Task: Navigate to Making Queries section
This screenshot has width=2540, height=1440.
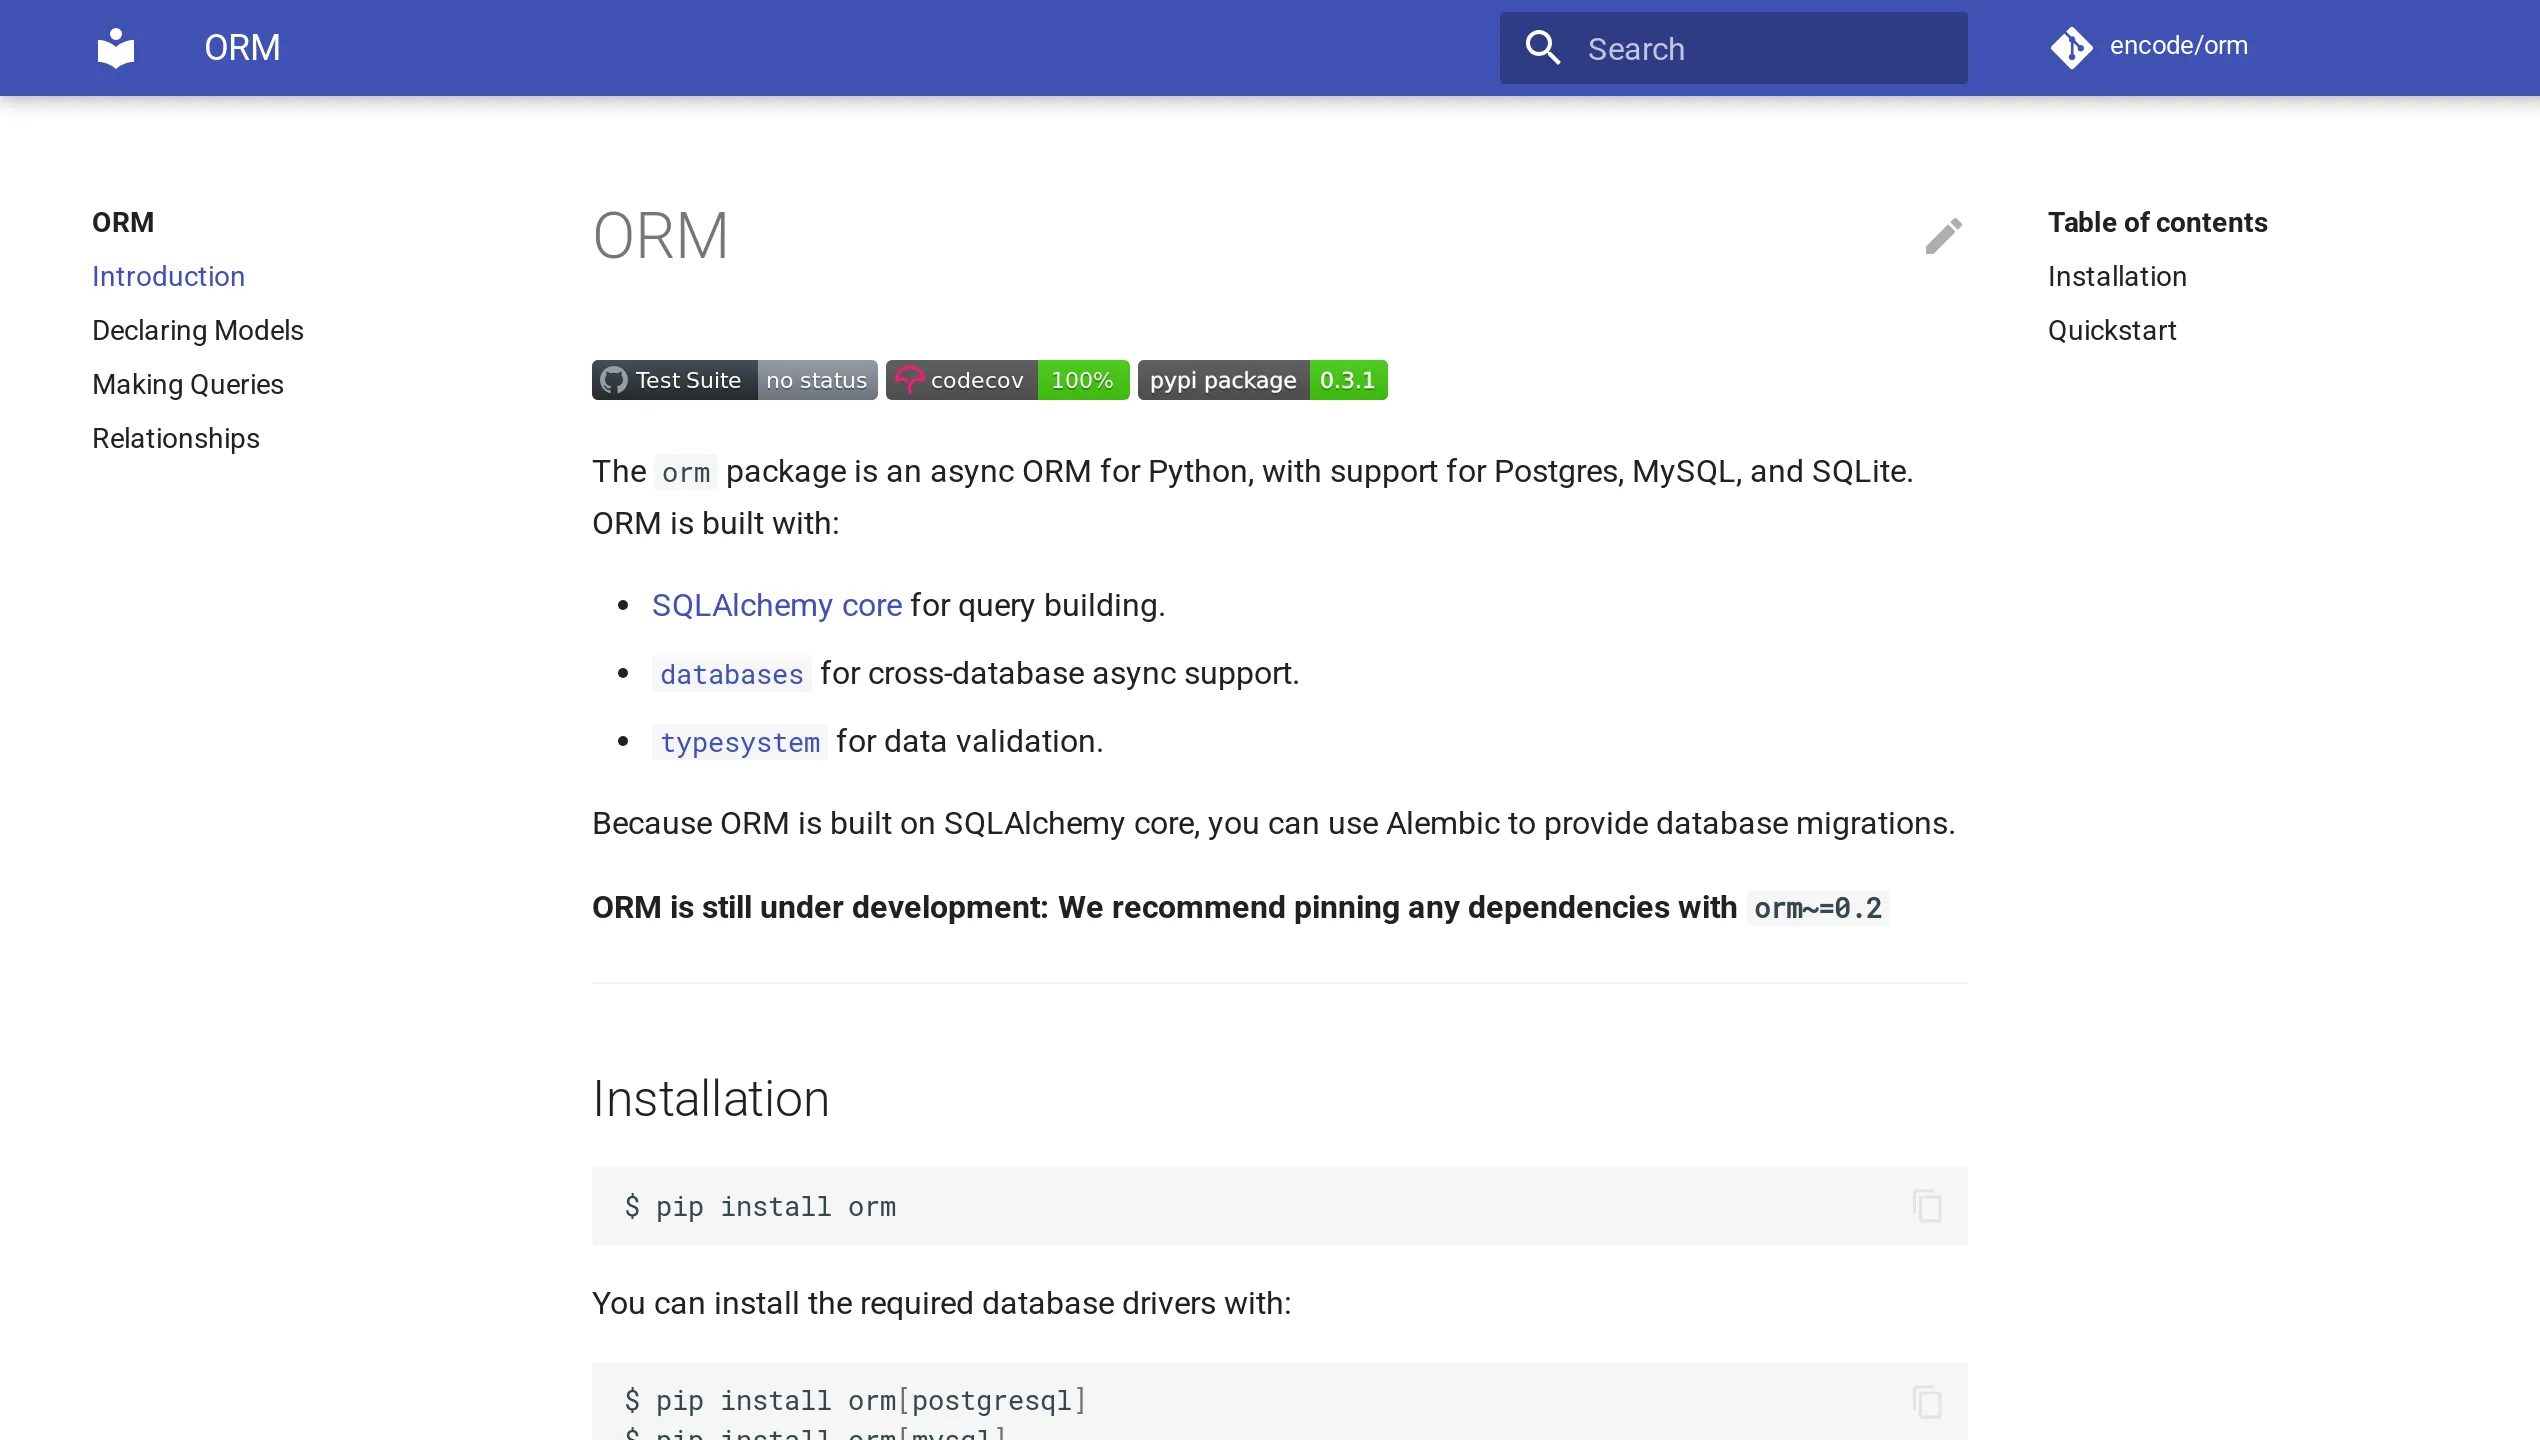Action: (187, 384)
